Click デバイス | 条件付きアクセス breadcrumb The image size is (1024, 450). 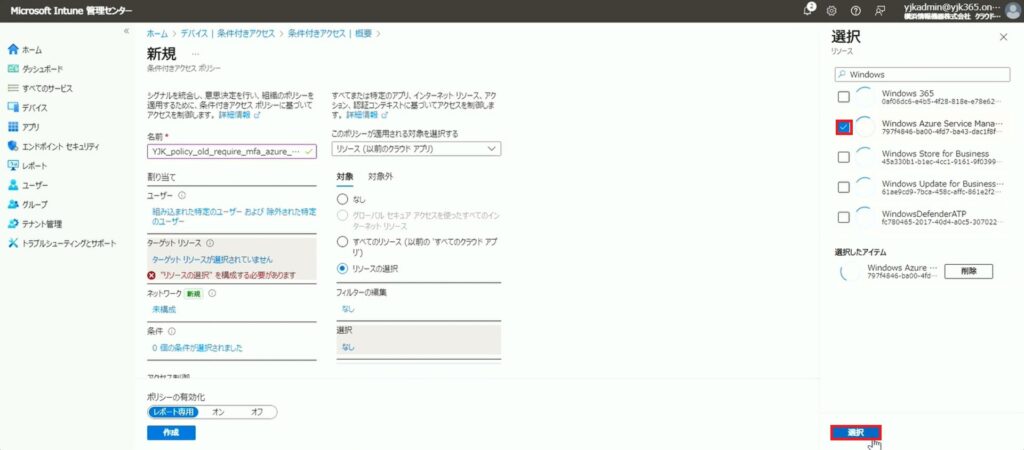(227, 33)
